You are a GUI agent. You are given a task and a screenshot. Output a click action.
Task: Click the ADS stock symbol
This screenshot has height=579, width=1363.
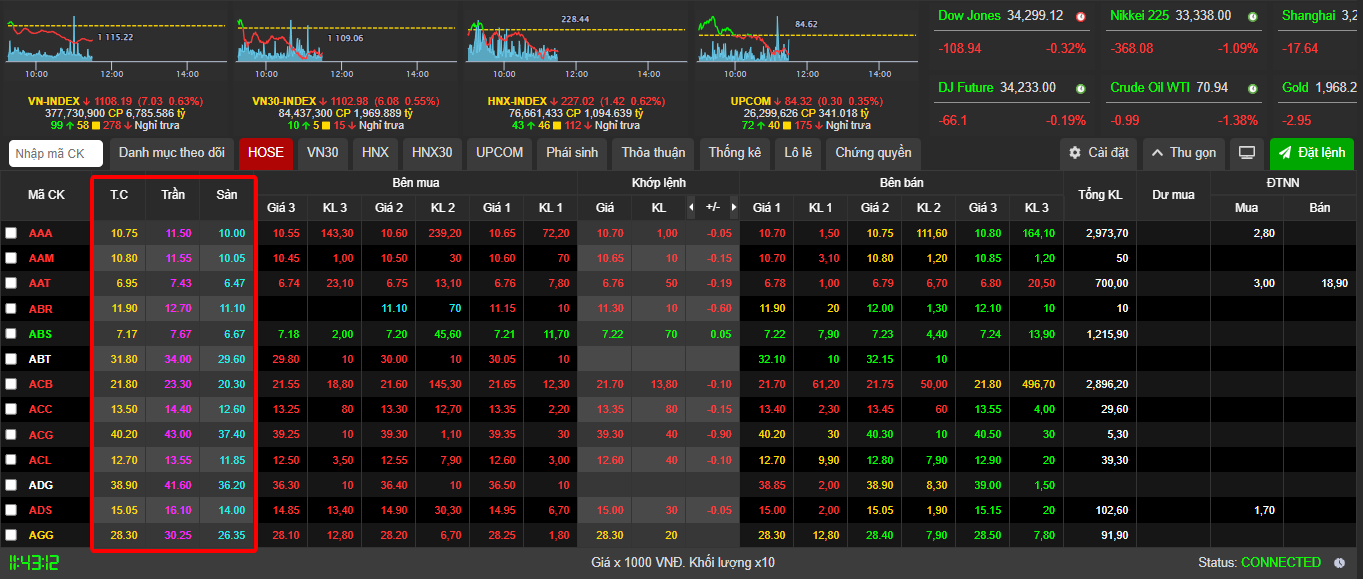[x=41, y=510]
